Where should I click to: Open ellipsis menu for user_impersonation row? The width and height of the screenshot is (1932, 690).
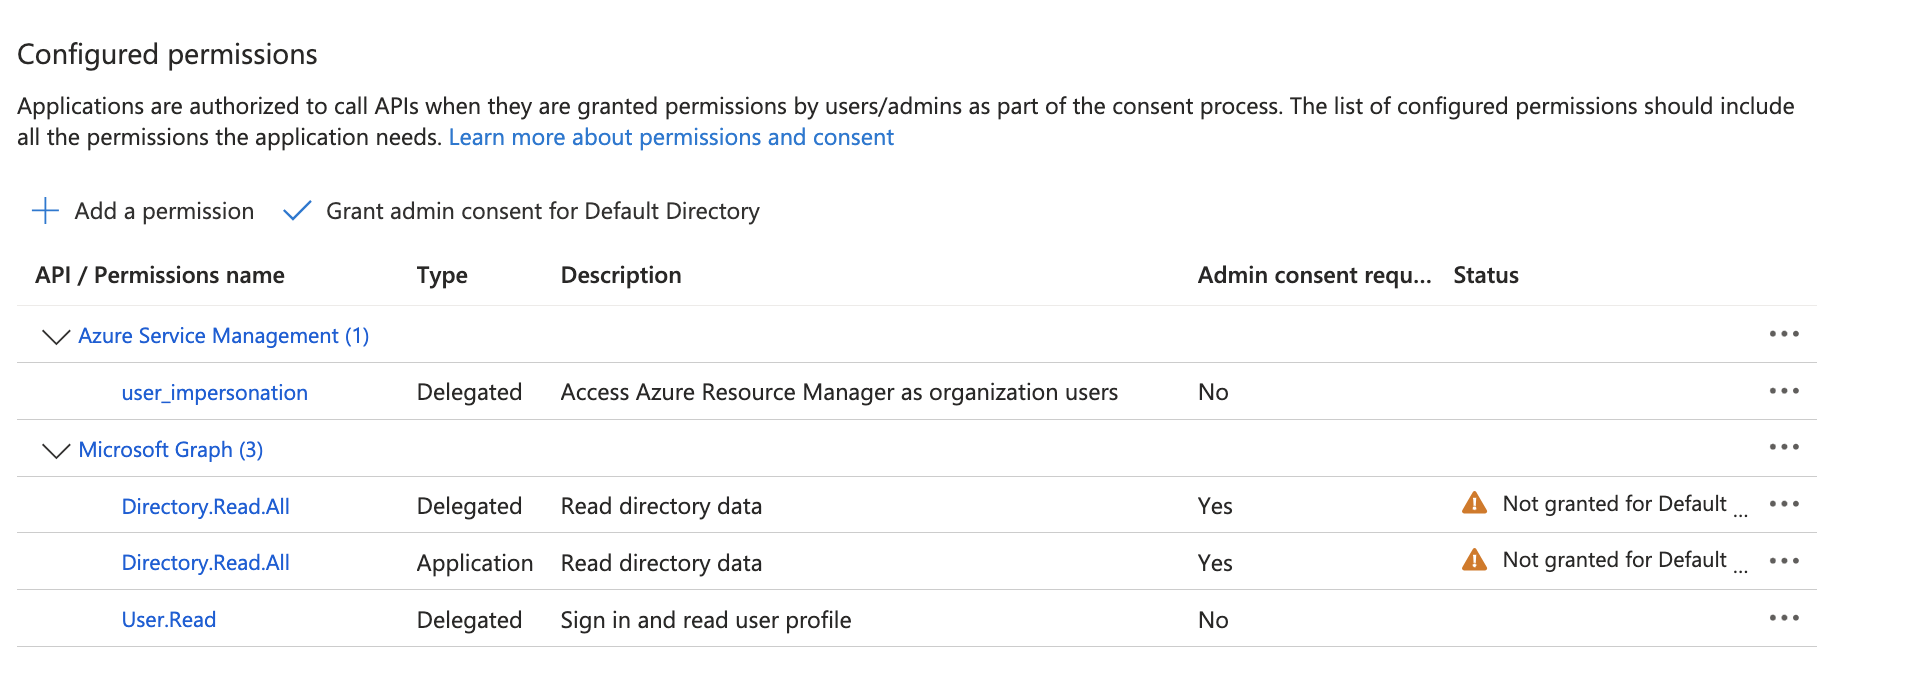click(x=1783, y=391)
